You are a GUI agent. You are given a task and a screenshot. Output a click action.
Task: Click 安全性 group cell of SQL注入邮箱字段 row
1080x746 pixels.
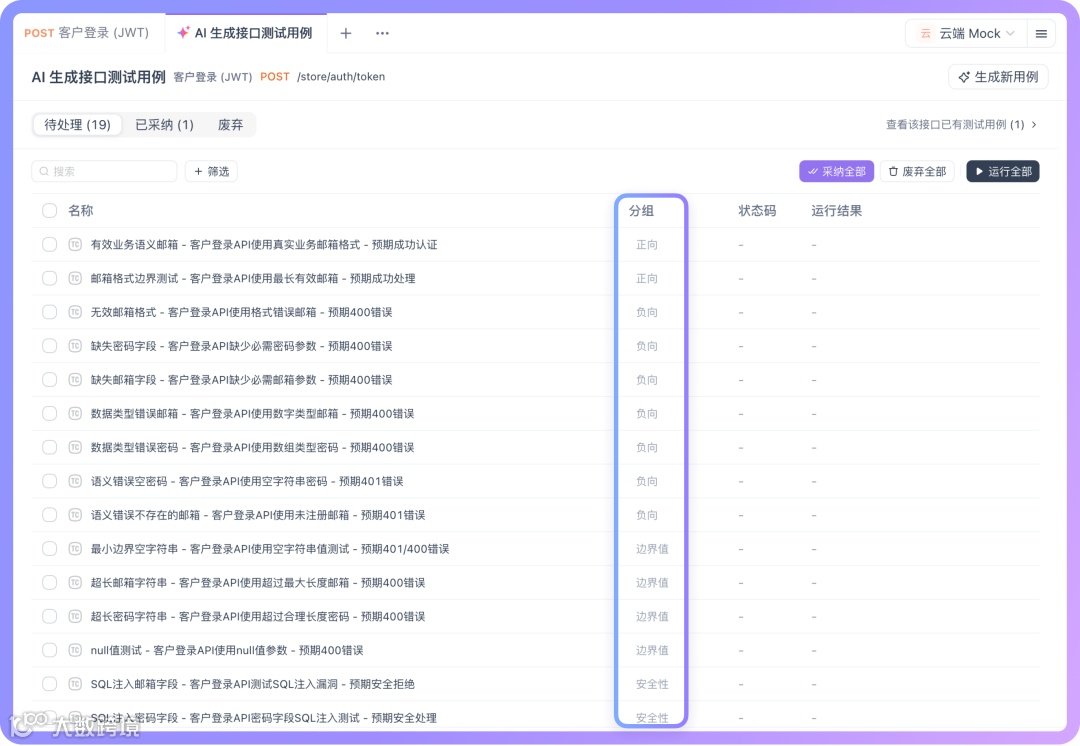click(x=652, y=684)
